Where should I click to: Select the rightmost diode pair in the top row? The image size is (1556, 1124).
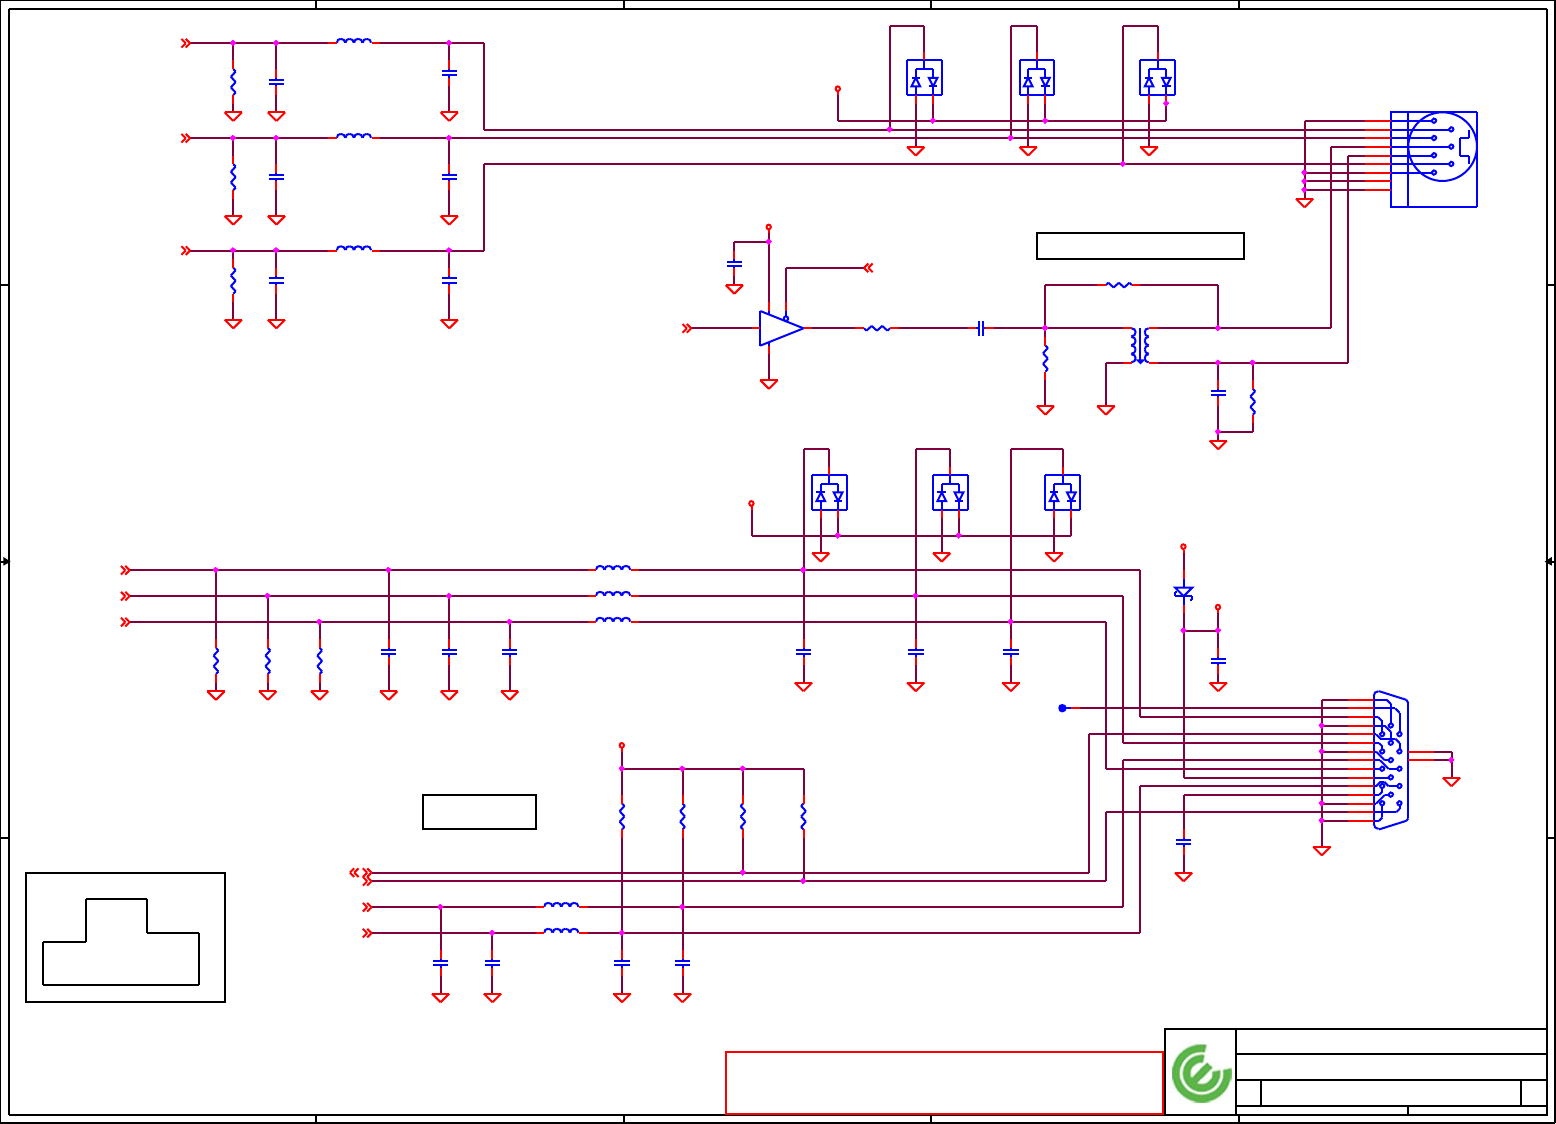tap(1157, 78)
